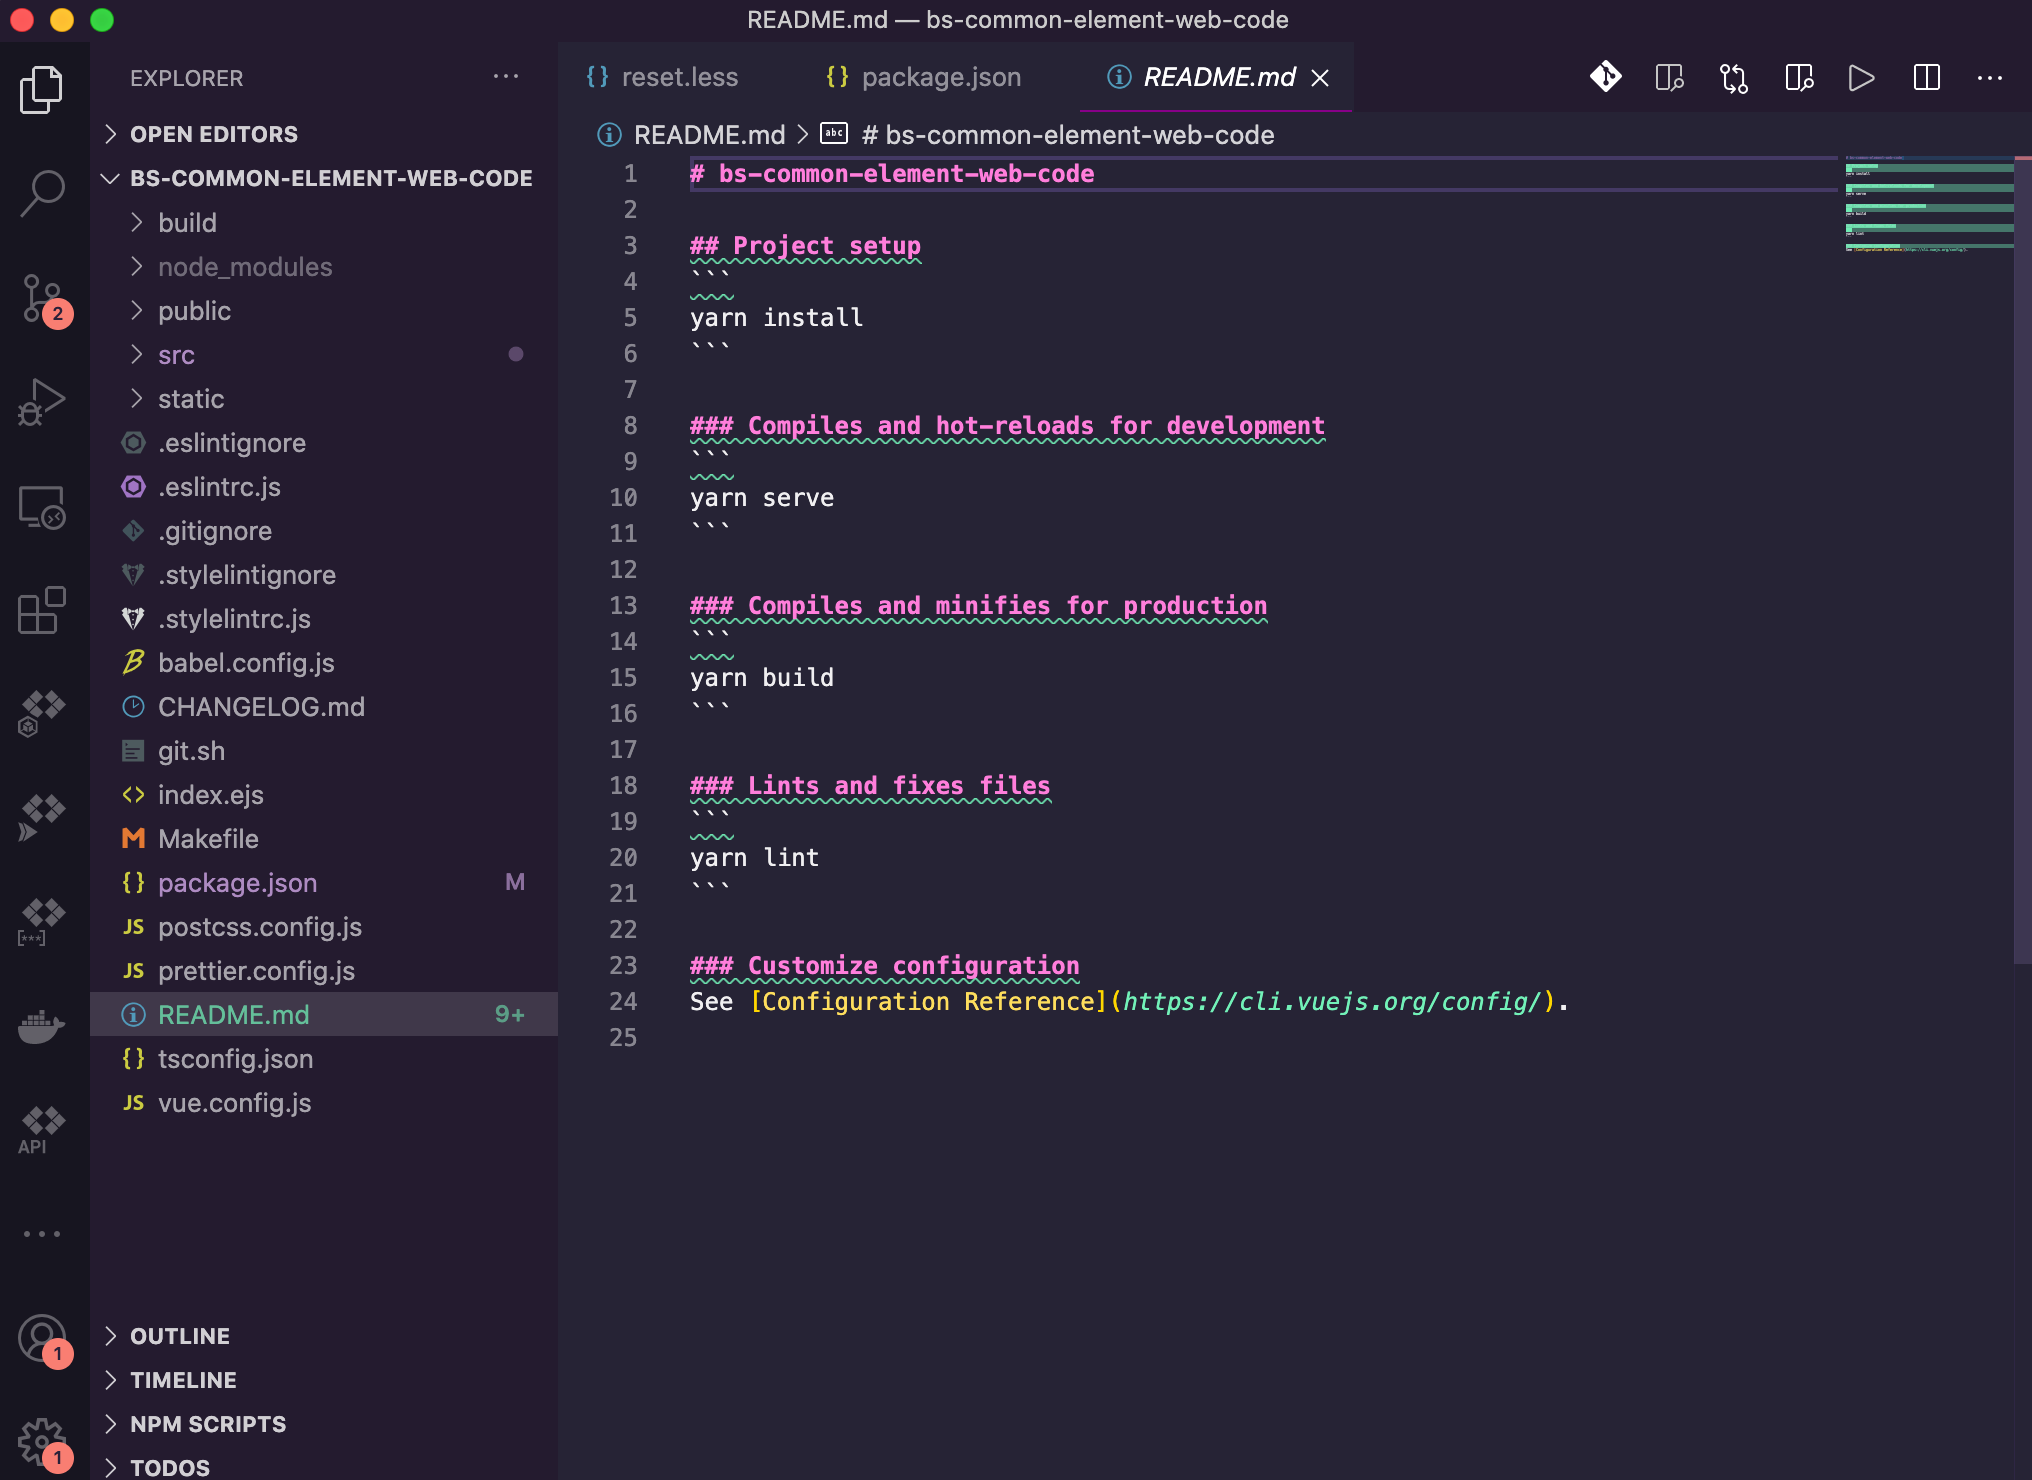
Task: Open postcss.config.js in the explorer
Action: [x=324, y=926]
